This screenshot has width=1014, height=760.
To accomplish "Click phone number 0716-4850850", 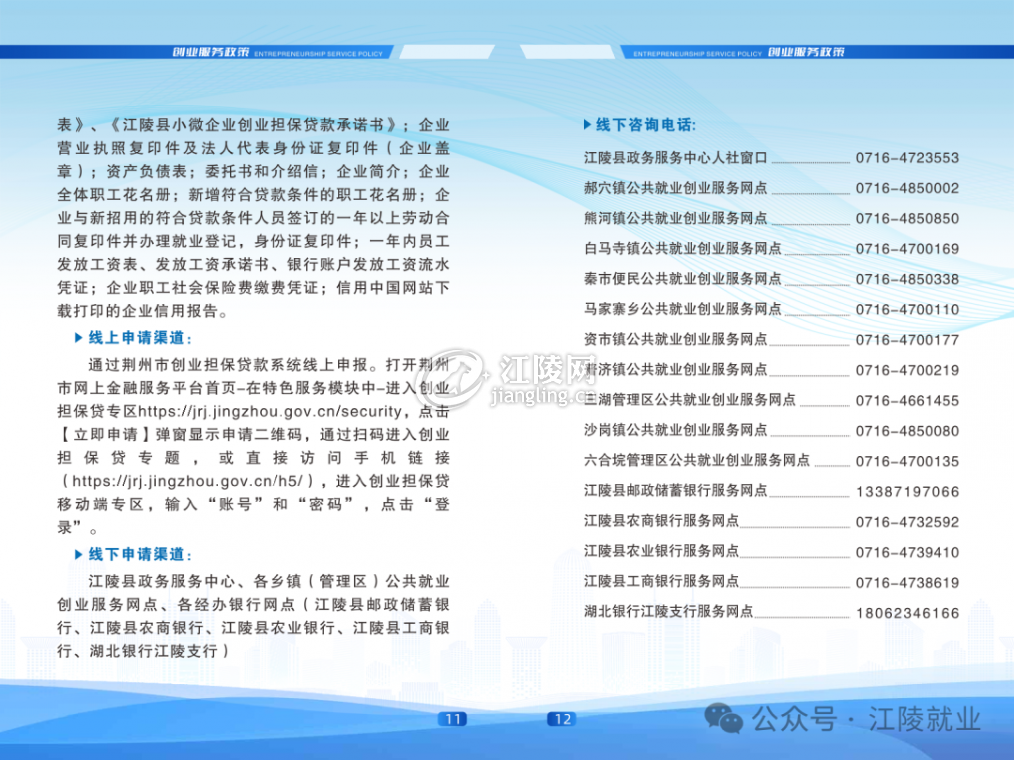I will click(907, 219).
